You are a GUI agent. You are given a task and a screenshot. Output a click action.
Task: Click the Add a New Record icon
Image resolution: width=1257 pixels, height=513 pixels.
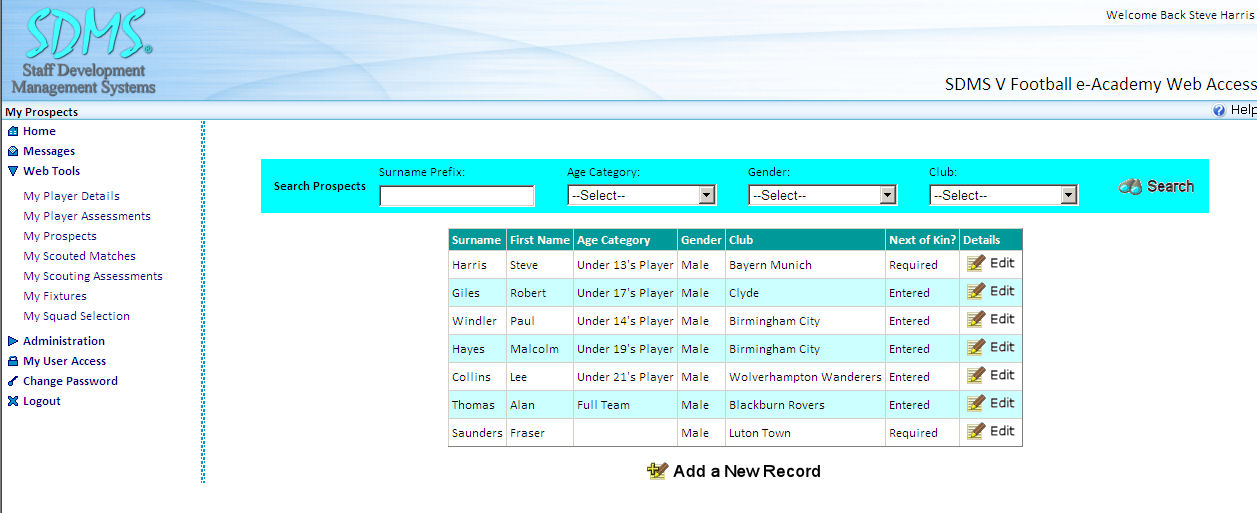657,471
